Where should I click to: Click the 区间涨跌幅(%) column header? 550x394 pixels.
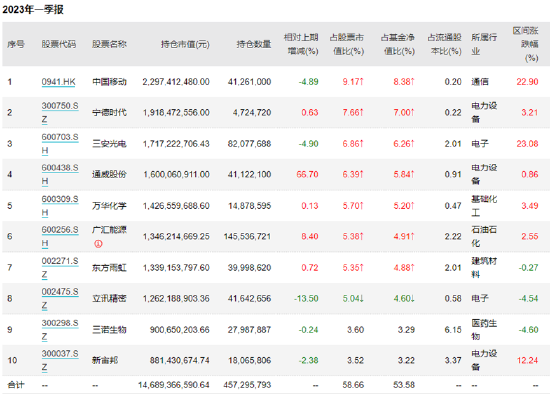(x=525, y=44)
